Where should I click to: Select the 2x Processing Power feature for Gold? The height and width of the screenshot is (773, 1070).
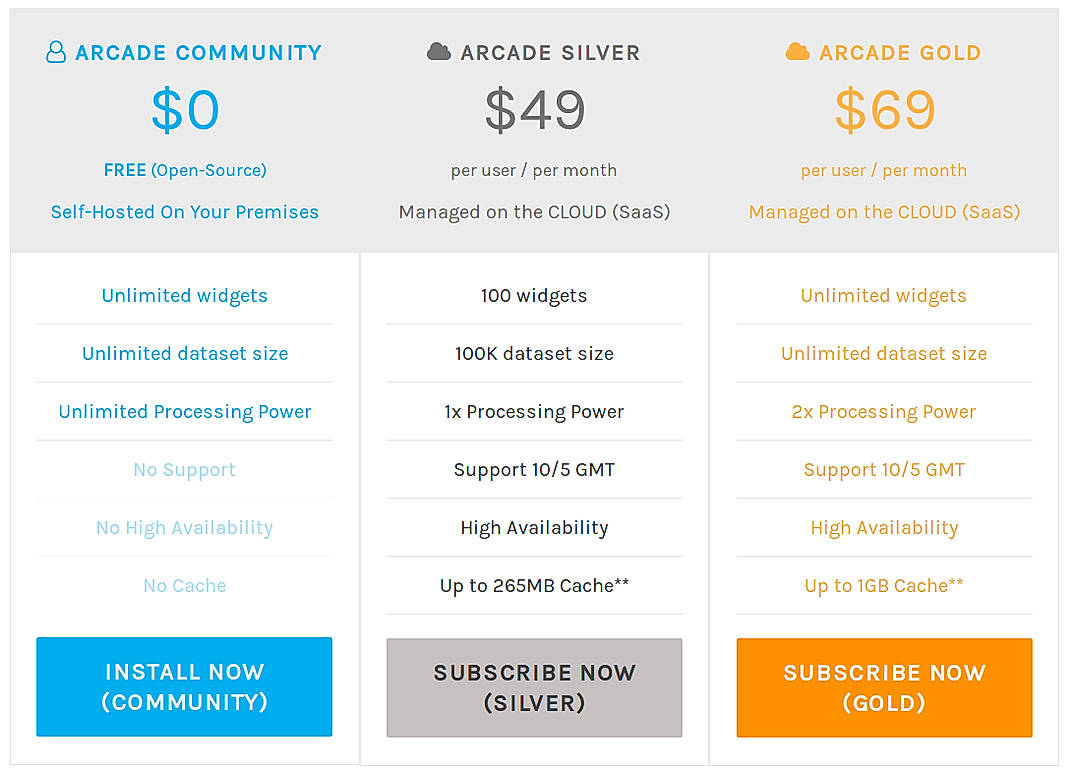[x=884, y=411]
